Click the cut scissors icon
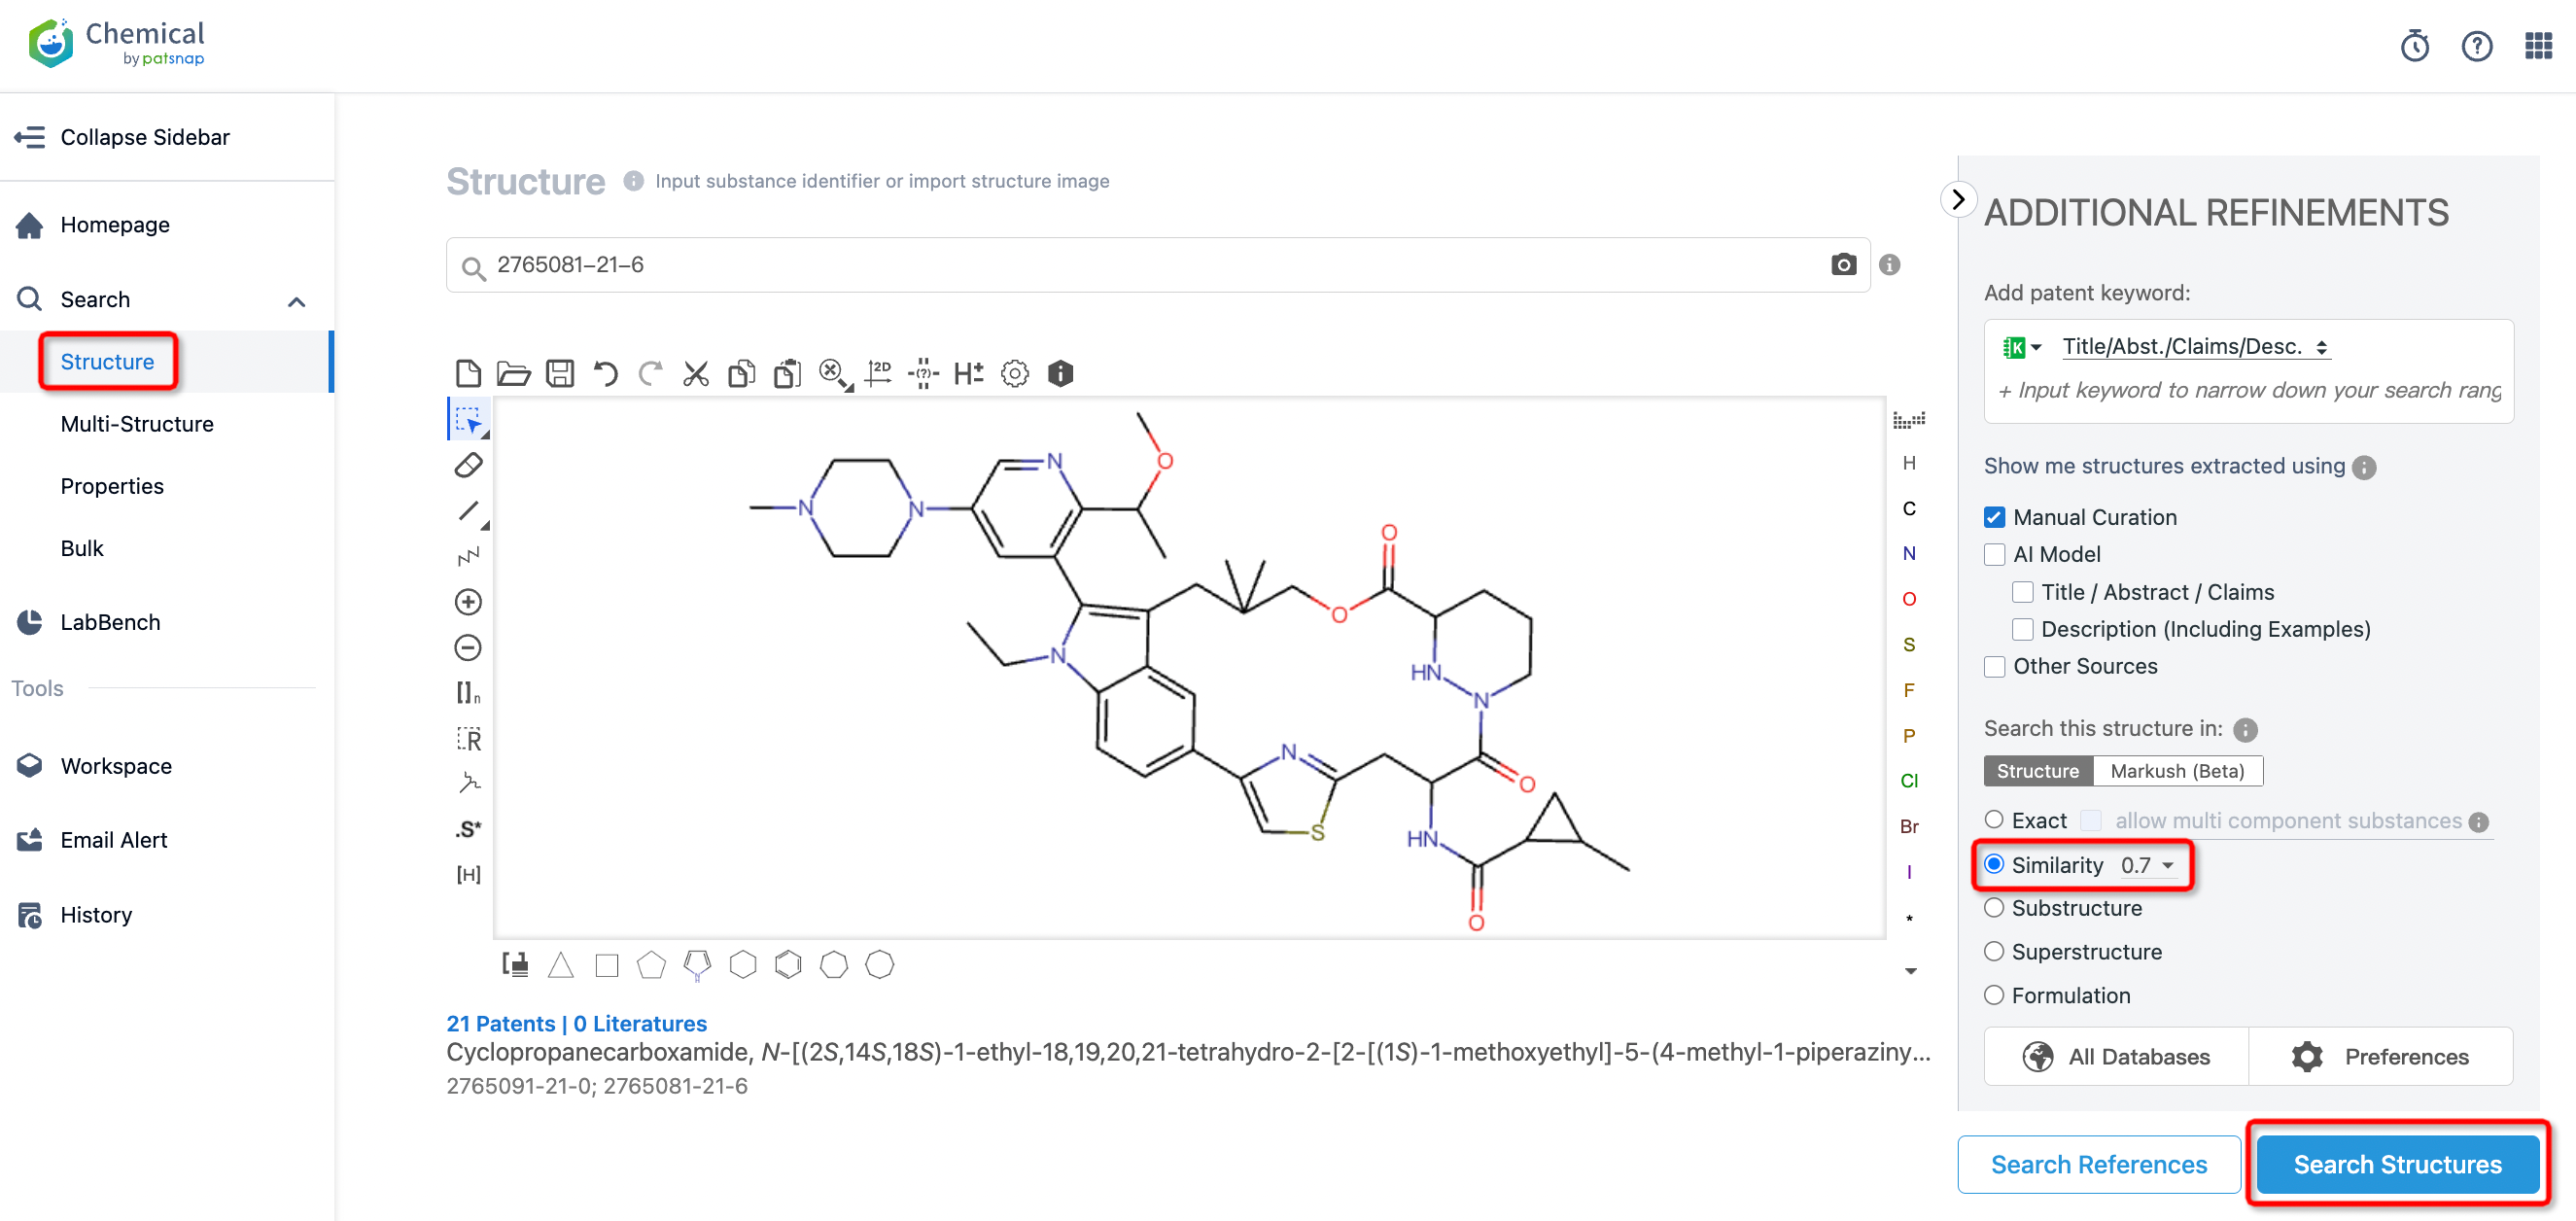 click(695, 374)
